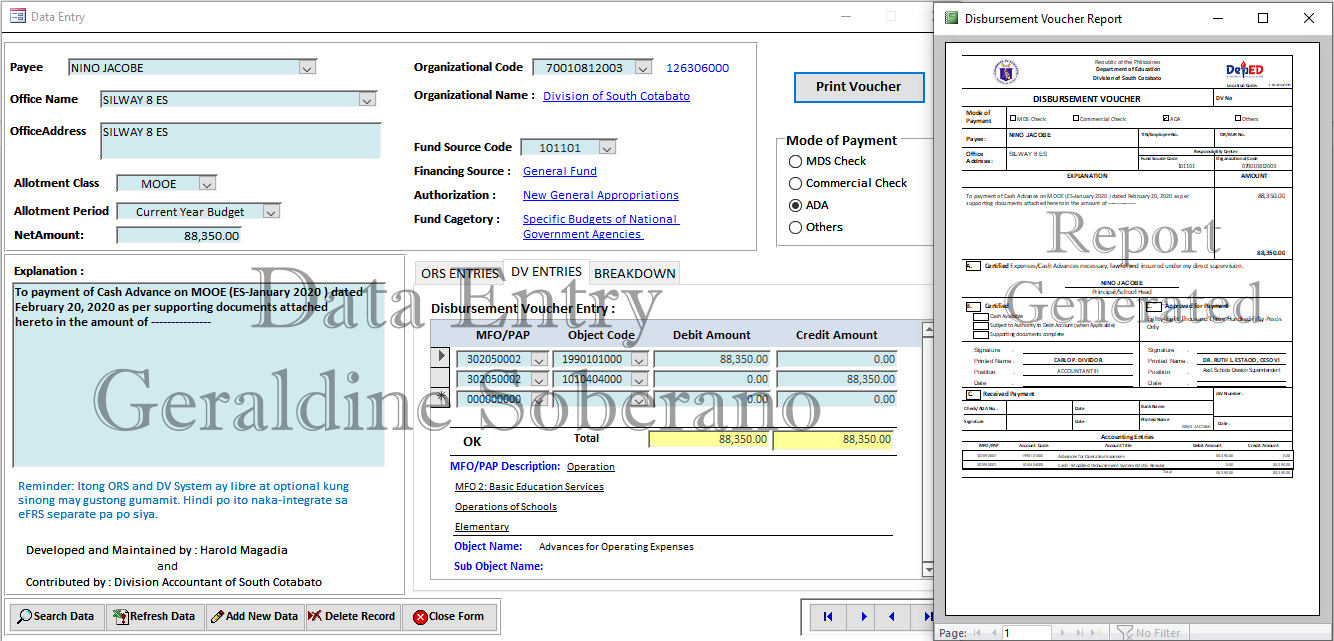Image resolution: width=1334 pixels, height=641 pixels.
Task: Click the Print Voucher button
Action: point(859,87)
